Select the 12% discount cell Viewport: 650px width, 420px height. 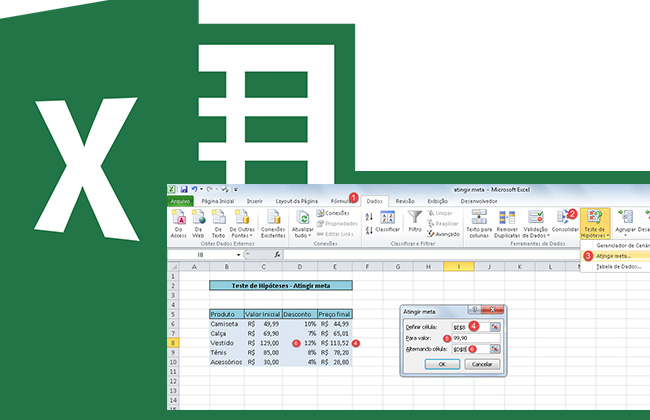(300, 343)
